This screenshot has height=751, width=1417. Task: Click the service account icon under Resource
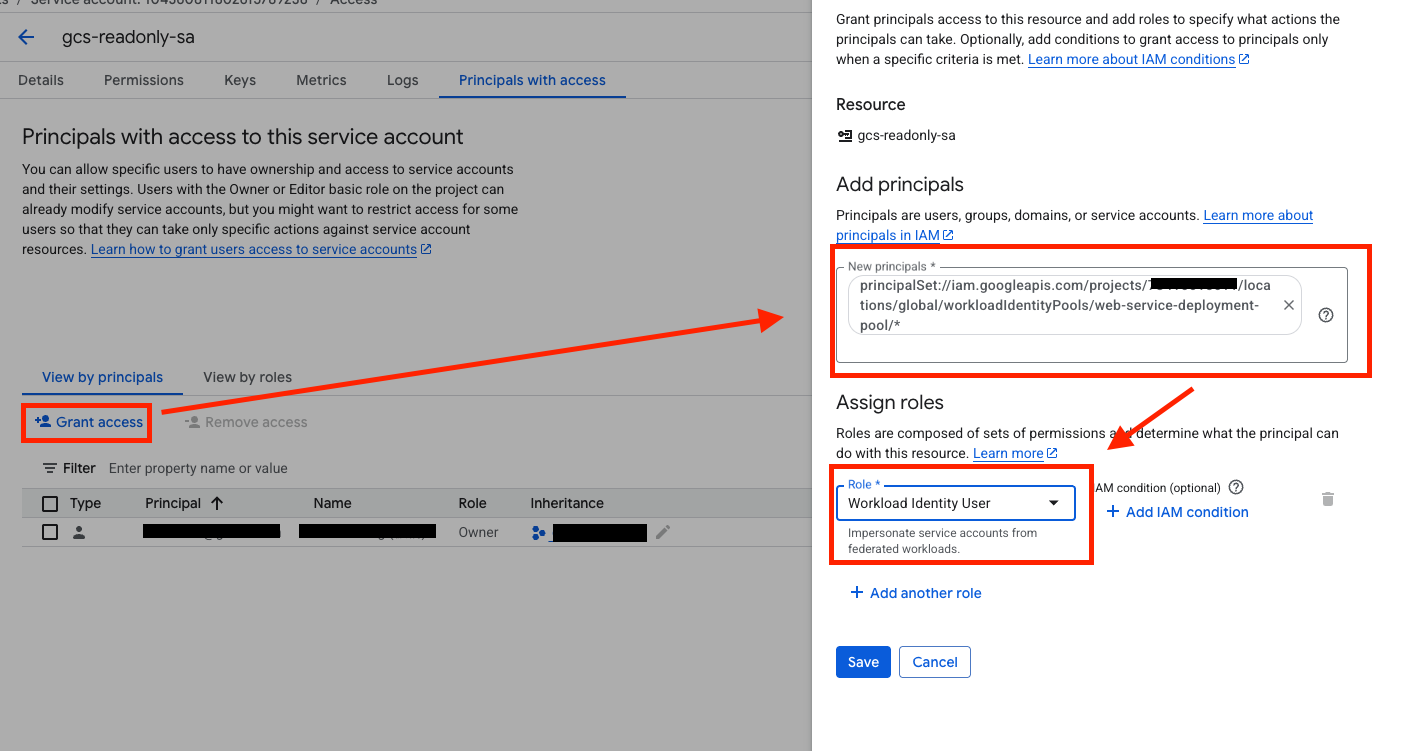[x=843, y=134]
